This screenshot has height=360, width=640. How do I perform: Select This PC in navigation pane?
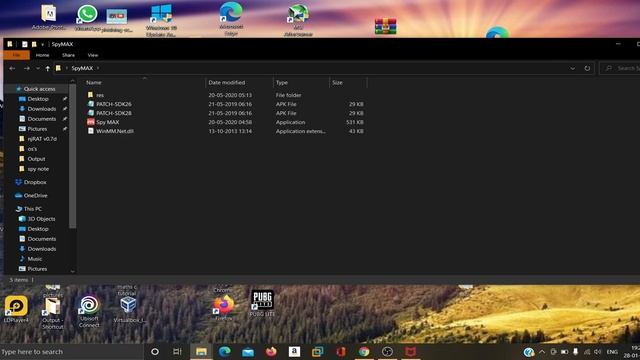pos(33,209)
